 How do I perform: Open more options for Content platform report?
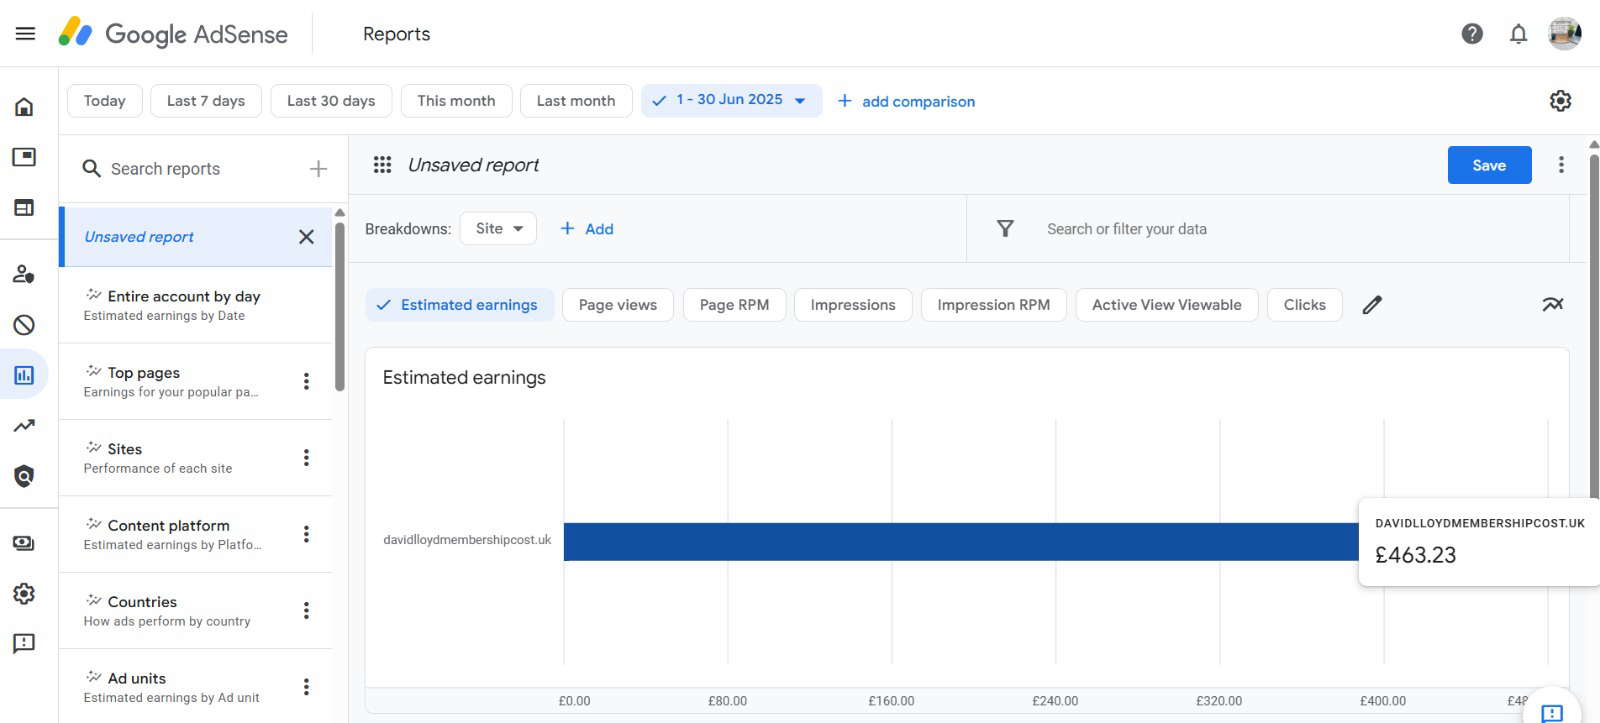click(306, 534)
